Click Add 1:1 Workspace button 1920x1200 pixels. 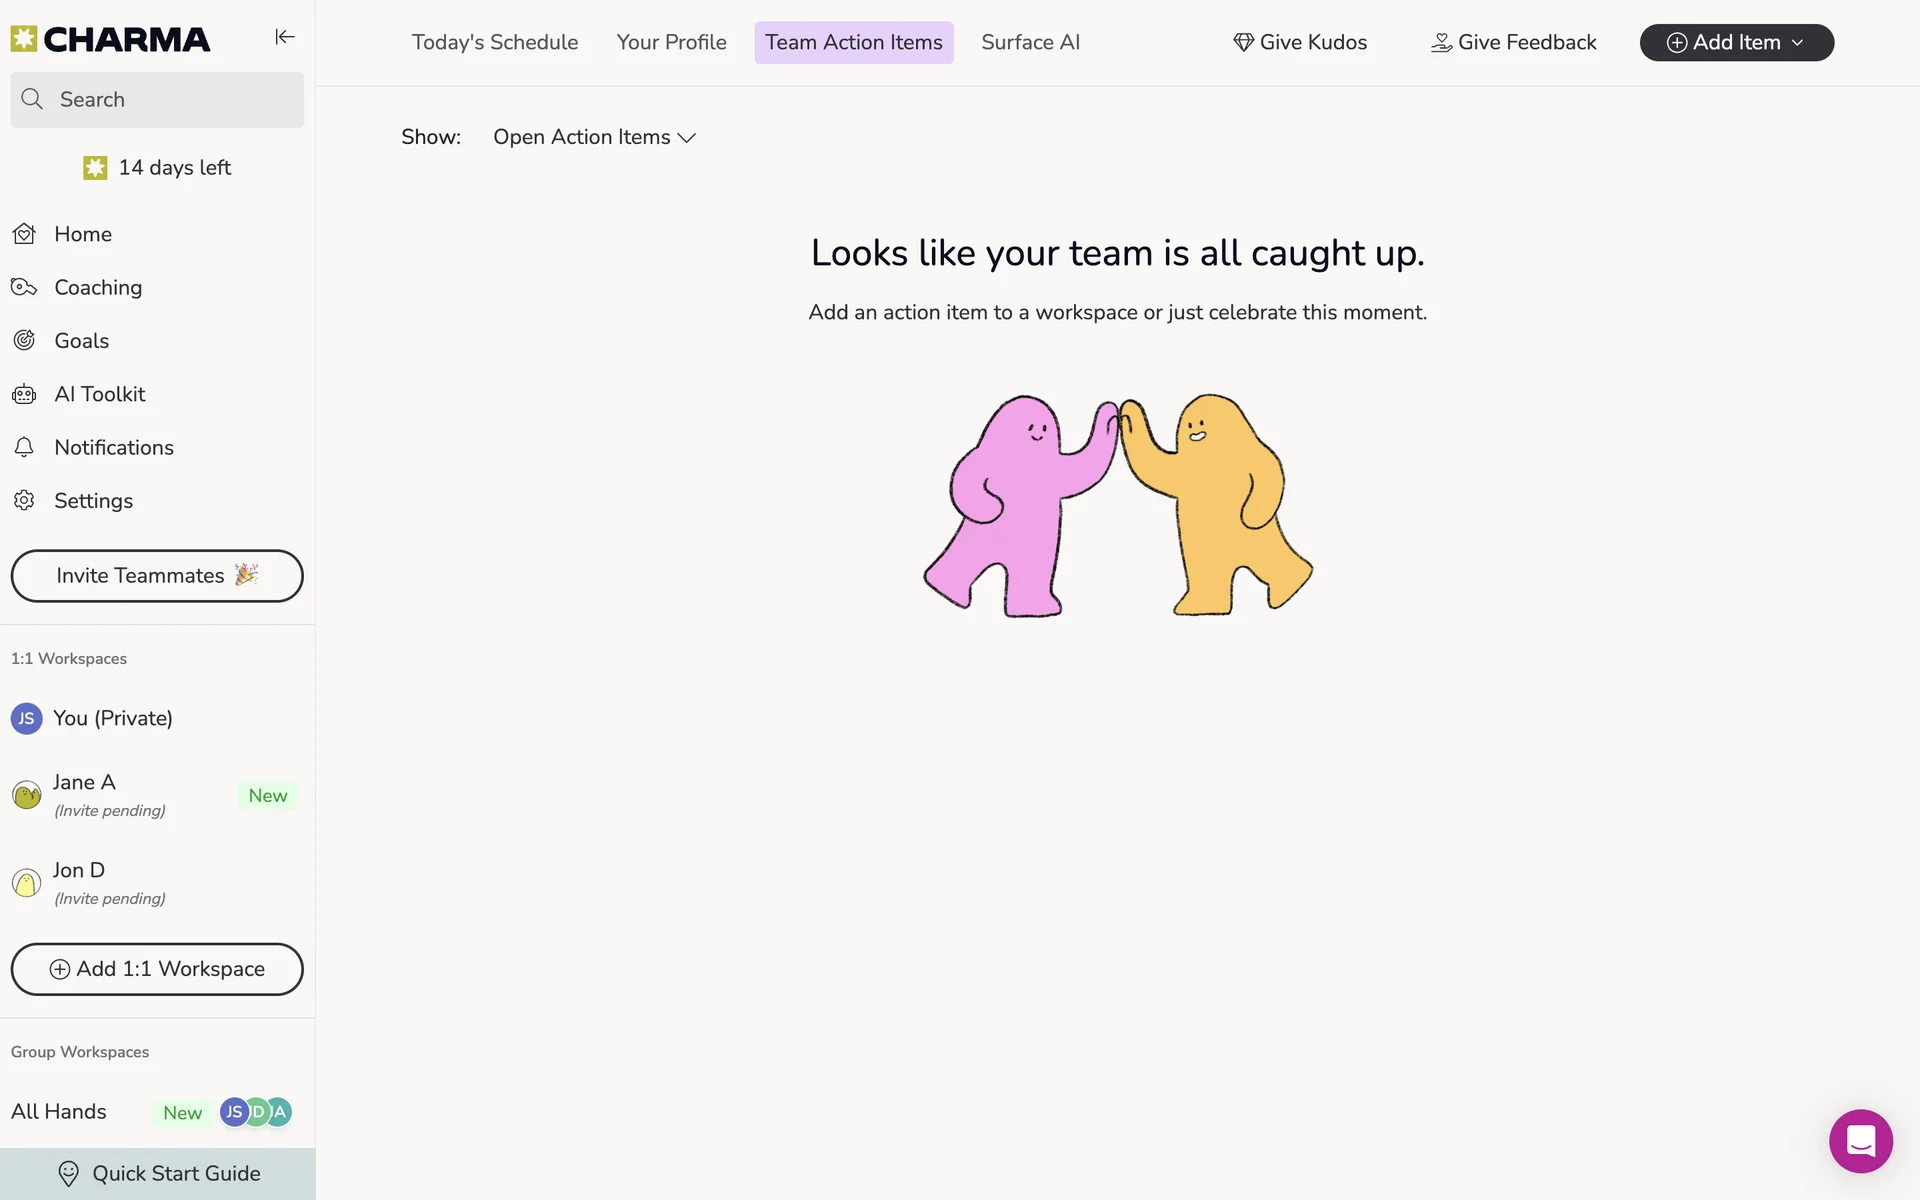tap(157, 969)
